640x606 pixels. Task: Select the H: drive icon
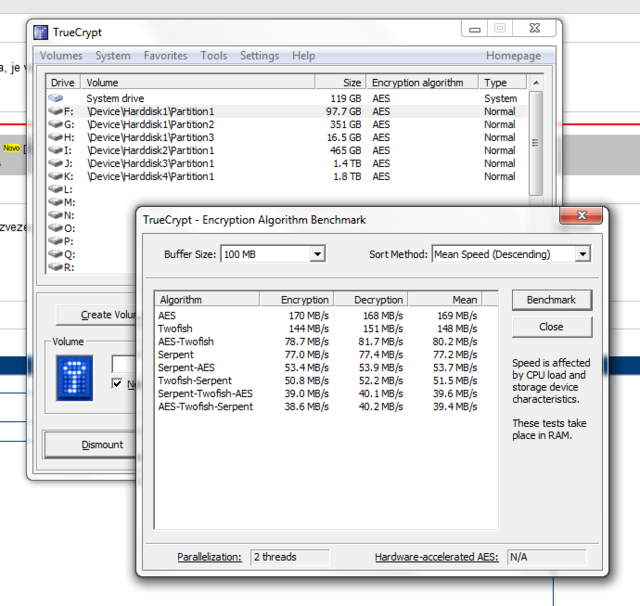tap(56, 137)
